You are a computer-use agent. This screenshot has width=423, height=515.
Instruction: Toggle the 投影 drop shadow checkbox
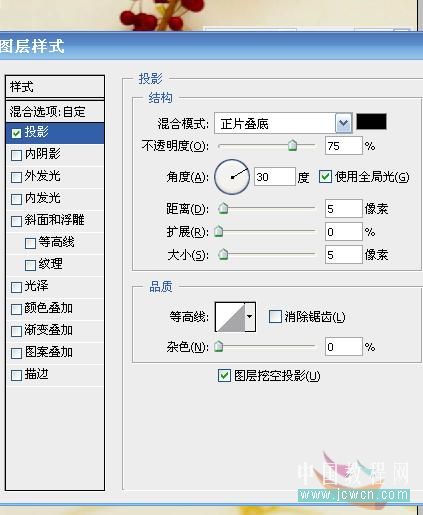pos(16,133)
